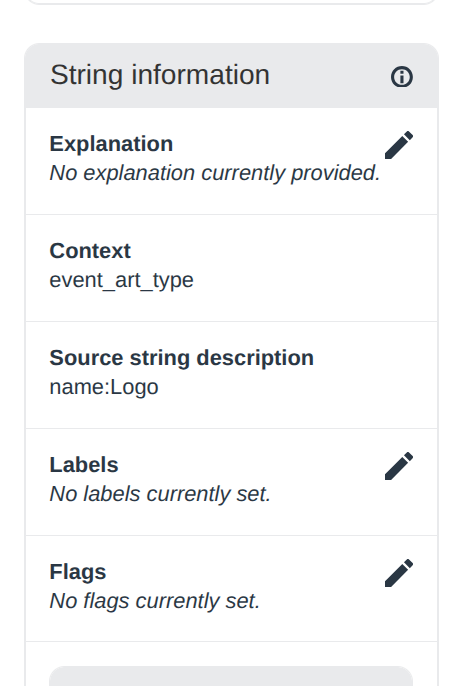Select the Flags heading
Screen dimensions: 462x686
coord(78,572)
